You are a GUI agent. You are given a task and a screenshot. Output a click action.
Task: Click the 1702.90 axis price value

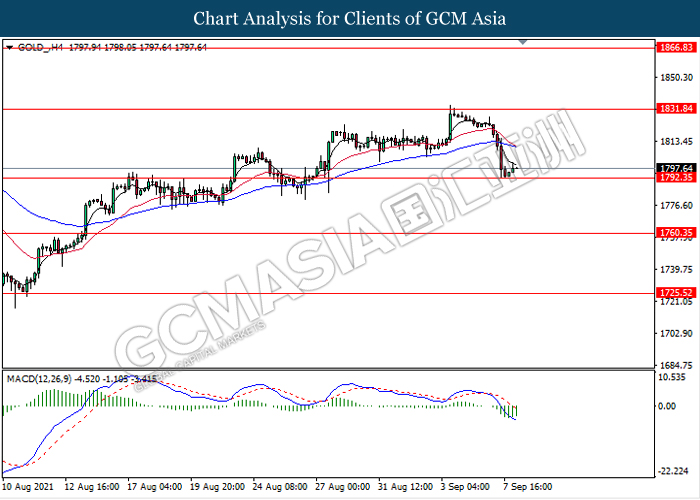click(x=677, y=333)
